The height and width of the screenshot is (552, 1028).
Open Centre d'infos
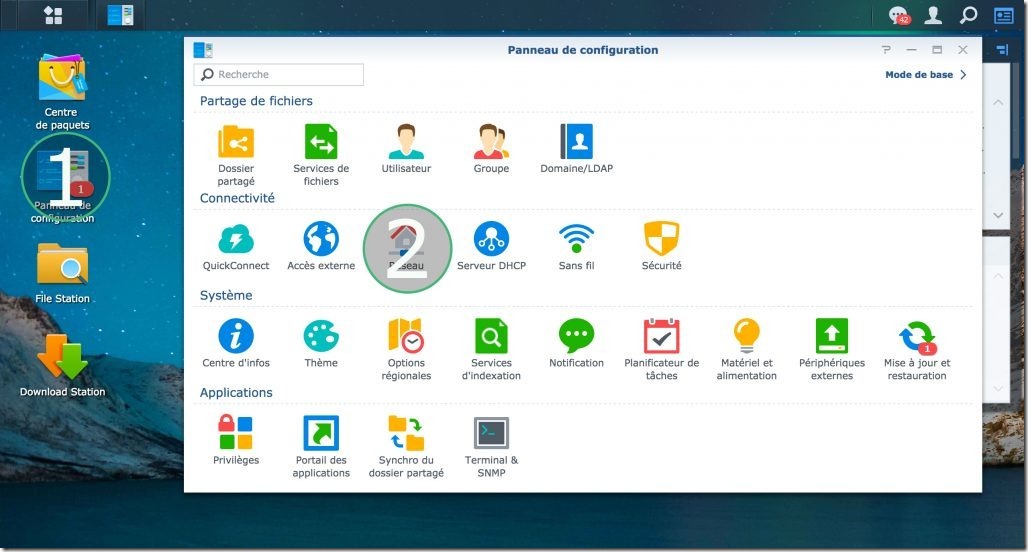pyautogui.click(x=236, y=344)
